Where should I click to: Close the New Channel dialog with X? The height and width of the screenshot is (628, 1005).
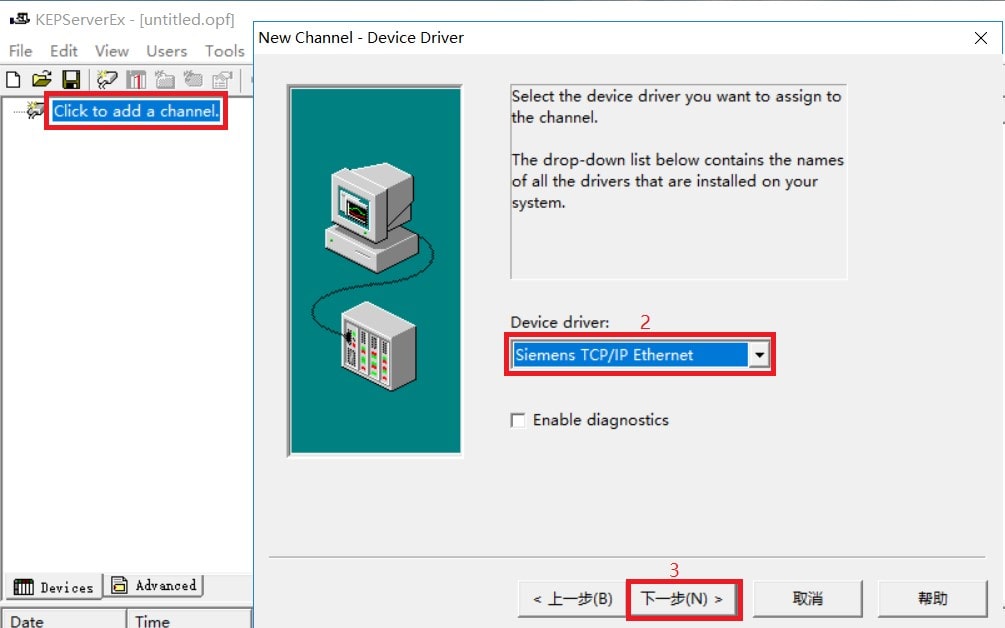tap(981, 38)
